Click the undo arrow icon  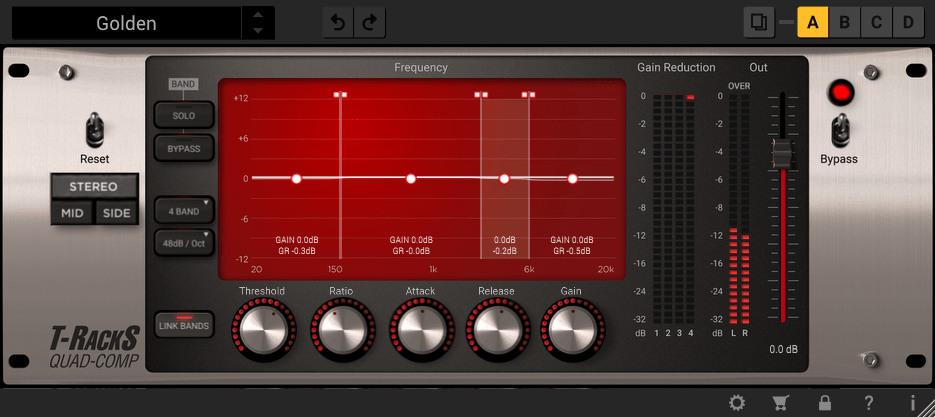338,23
